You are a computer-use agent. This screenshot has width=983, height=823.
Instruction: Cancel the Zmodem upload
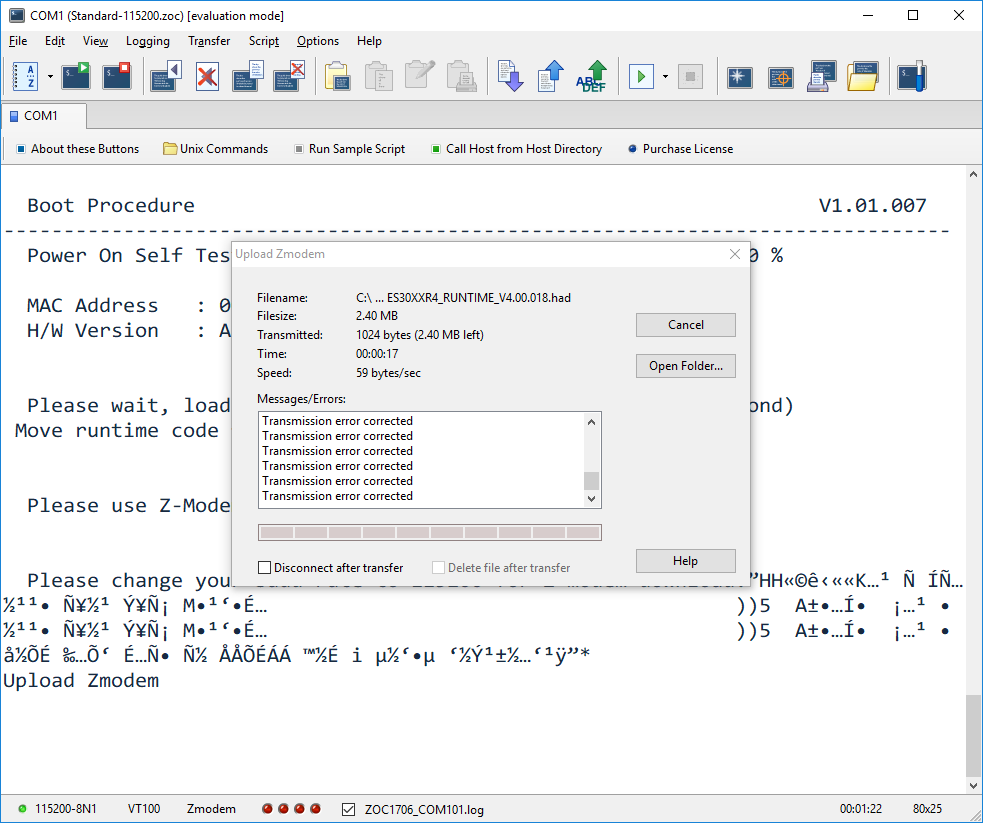tap(685, 325)
